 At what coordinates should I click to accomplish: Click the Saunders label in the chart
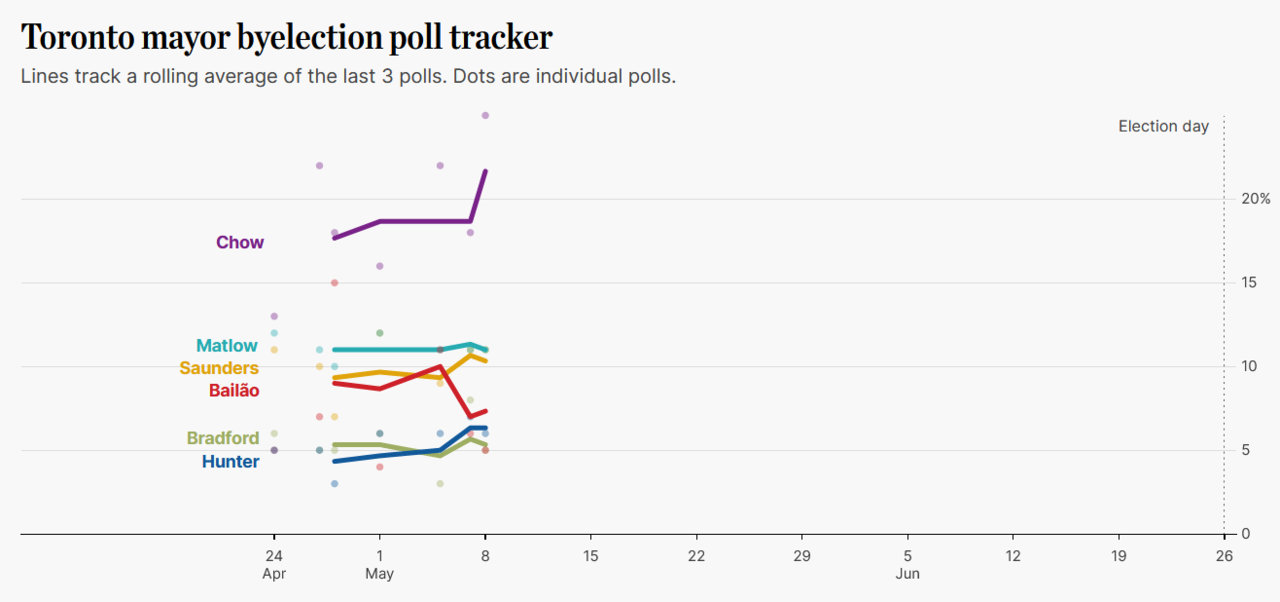click(219, 368)
